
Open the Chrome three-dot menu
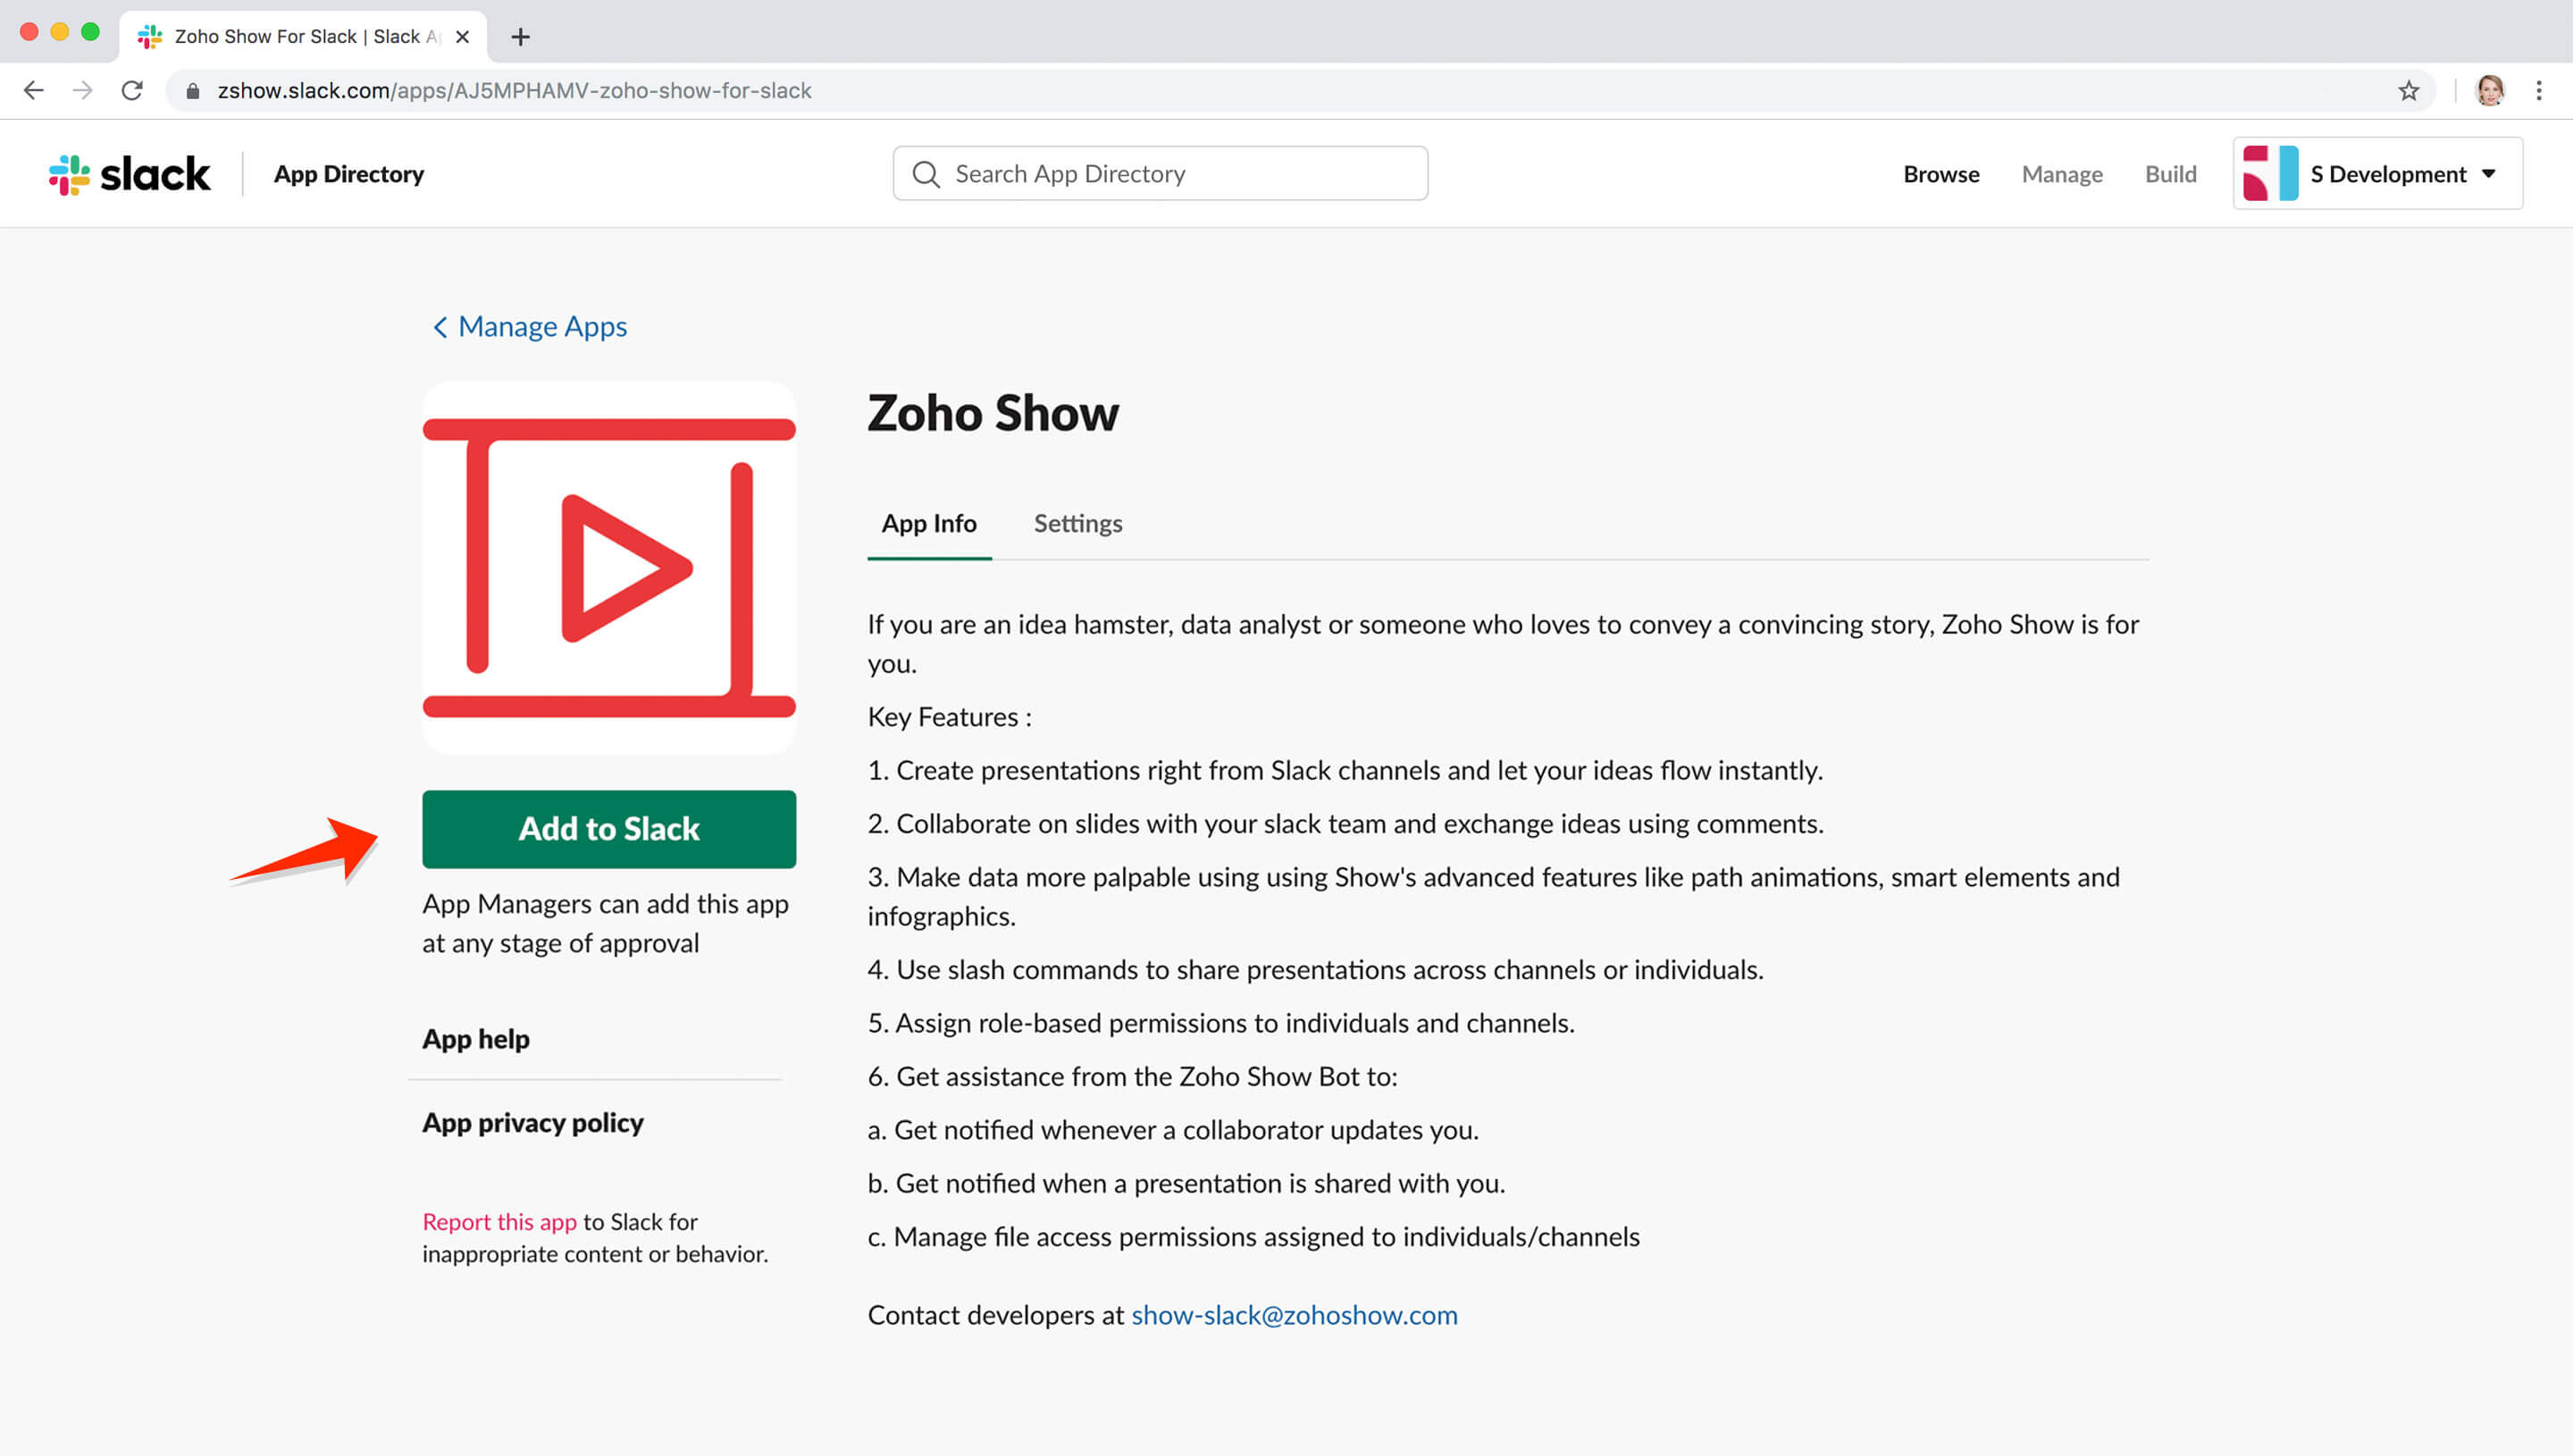pos(2538,90)
